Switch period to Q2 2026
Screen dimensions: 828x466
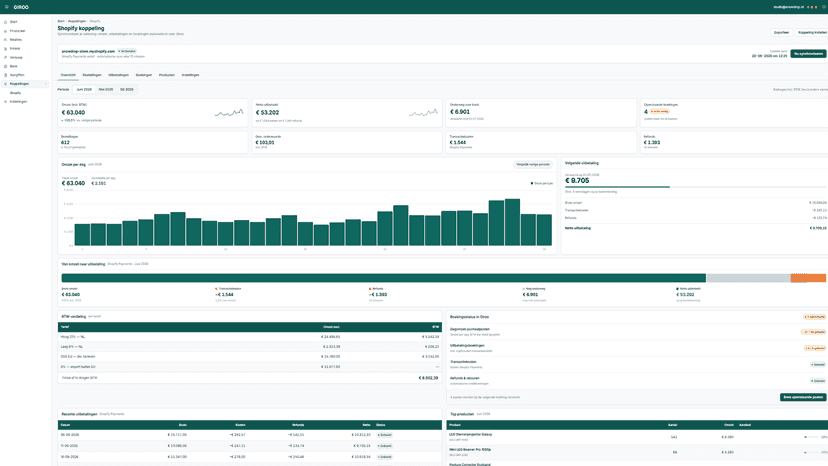pyautogui.click(x=127, y=89)
